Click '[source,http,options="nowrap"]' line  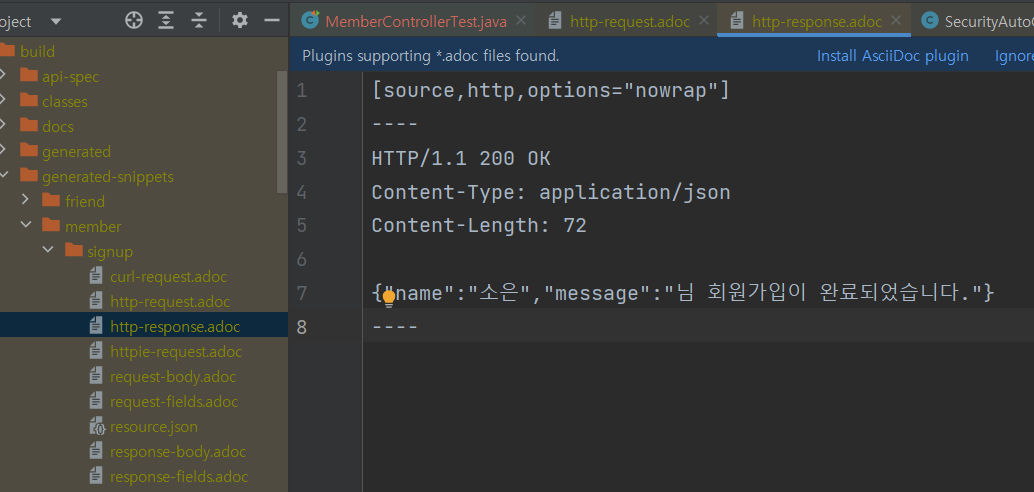(551, 90)
